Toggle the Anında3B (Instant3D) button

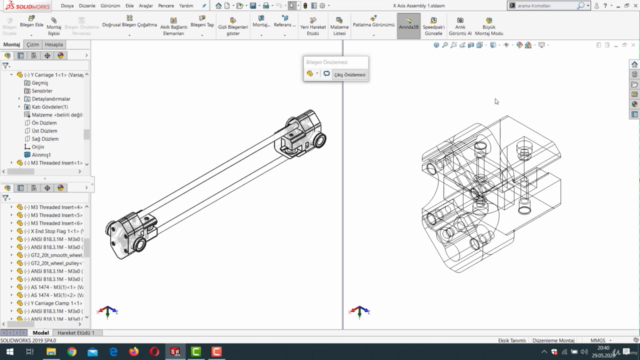[409, 26]
